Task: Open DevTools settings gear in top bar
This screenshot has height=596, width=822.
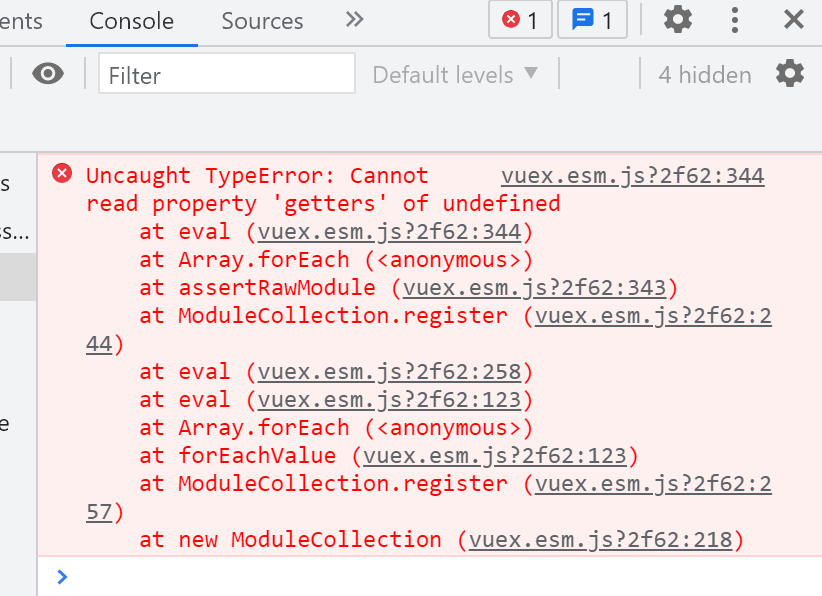Action: tap(678, 20)
